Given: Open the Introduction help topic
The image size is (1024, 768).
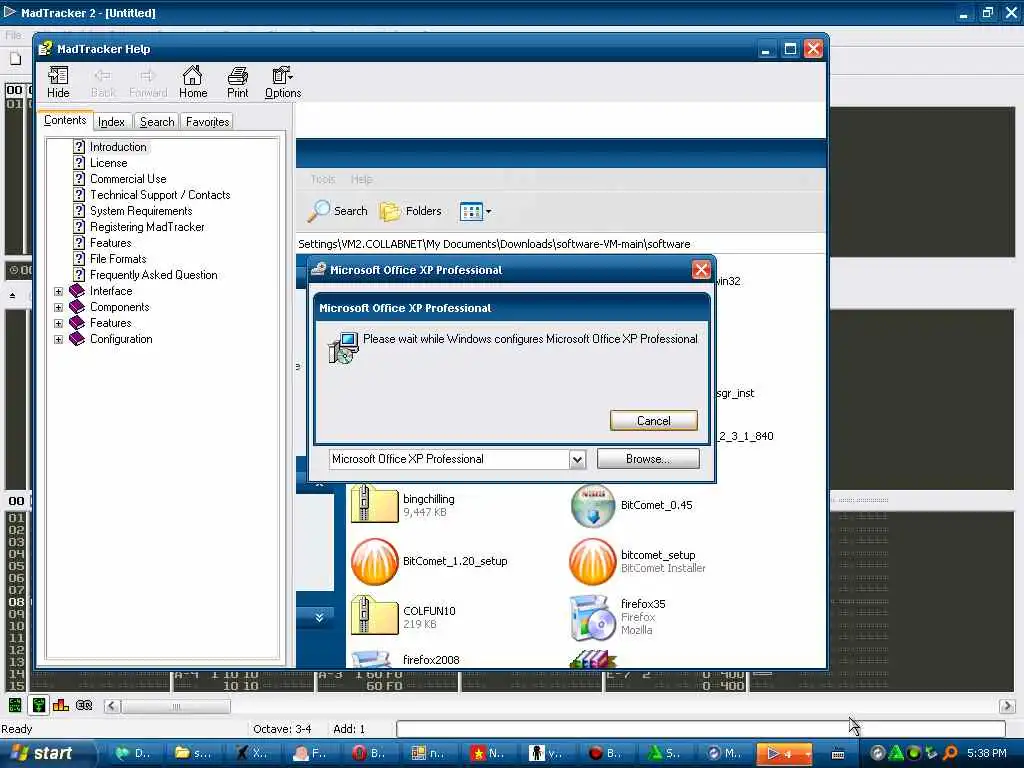Looking at the screenshot, I should click(x=118, y=147).
